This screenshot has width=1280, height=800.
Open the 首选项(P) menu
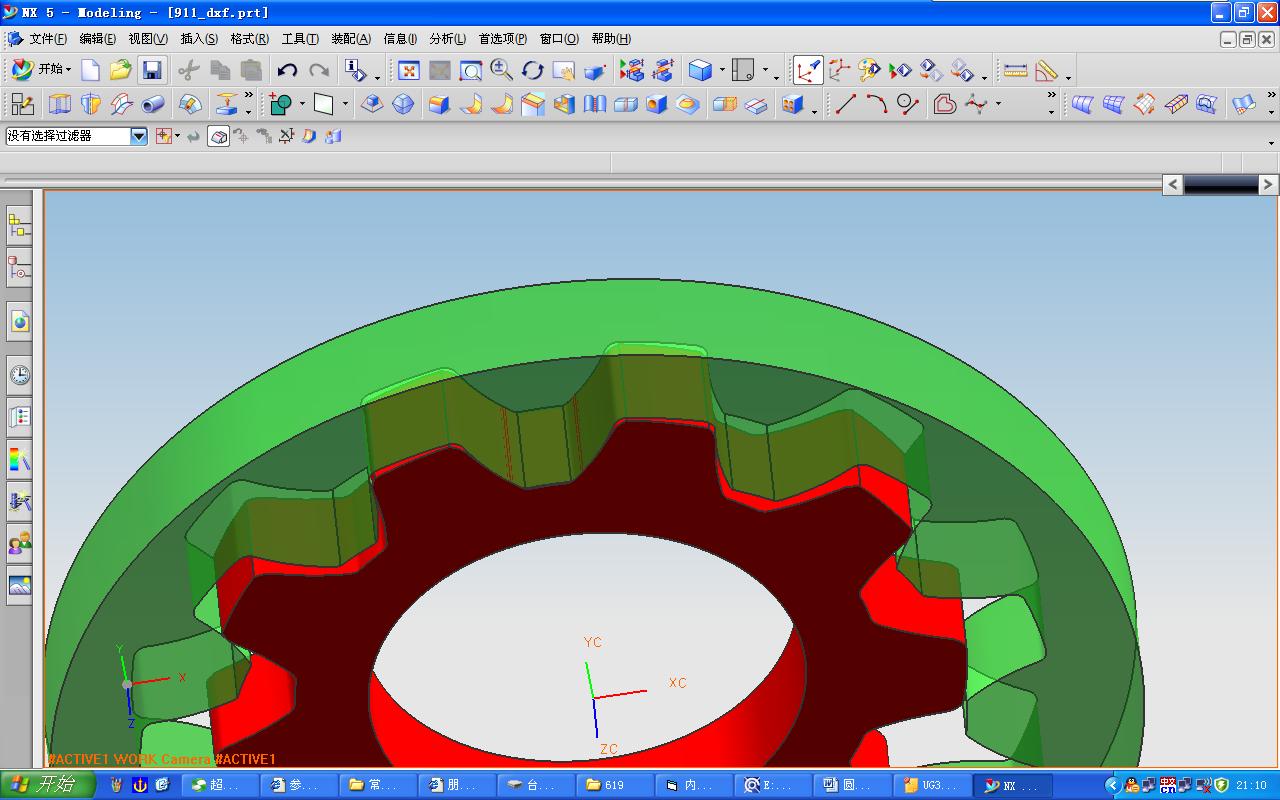502,39
